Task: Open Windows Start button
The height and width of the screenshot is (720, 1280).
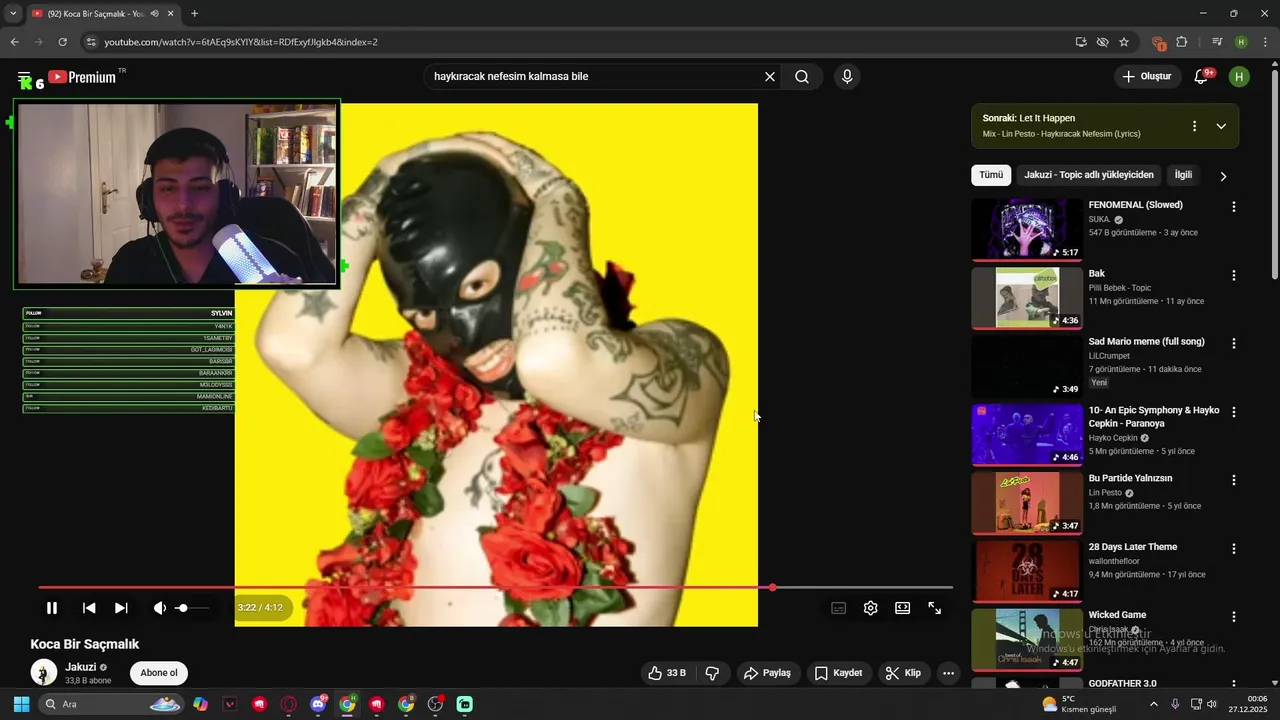Action: click(21, 704)
